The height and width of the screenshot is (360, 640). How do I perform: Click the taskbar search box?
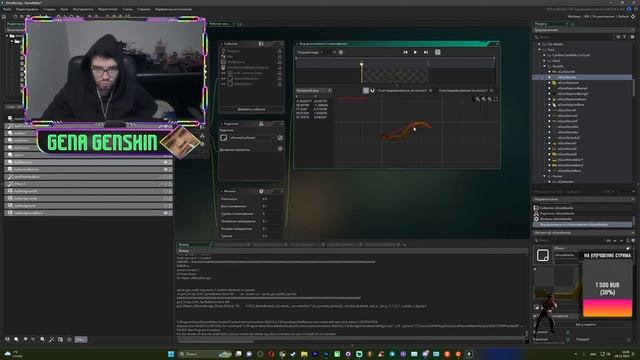pos(206,354)
